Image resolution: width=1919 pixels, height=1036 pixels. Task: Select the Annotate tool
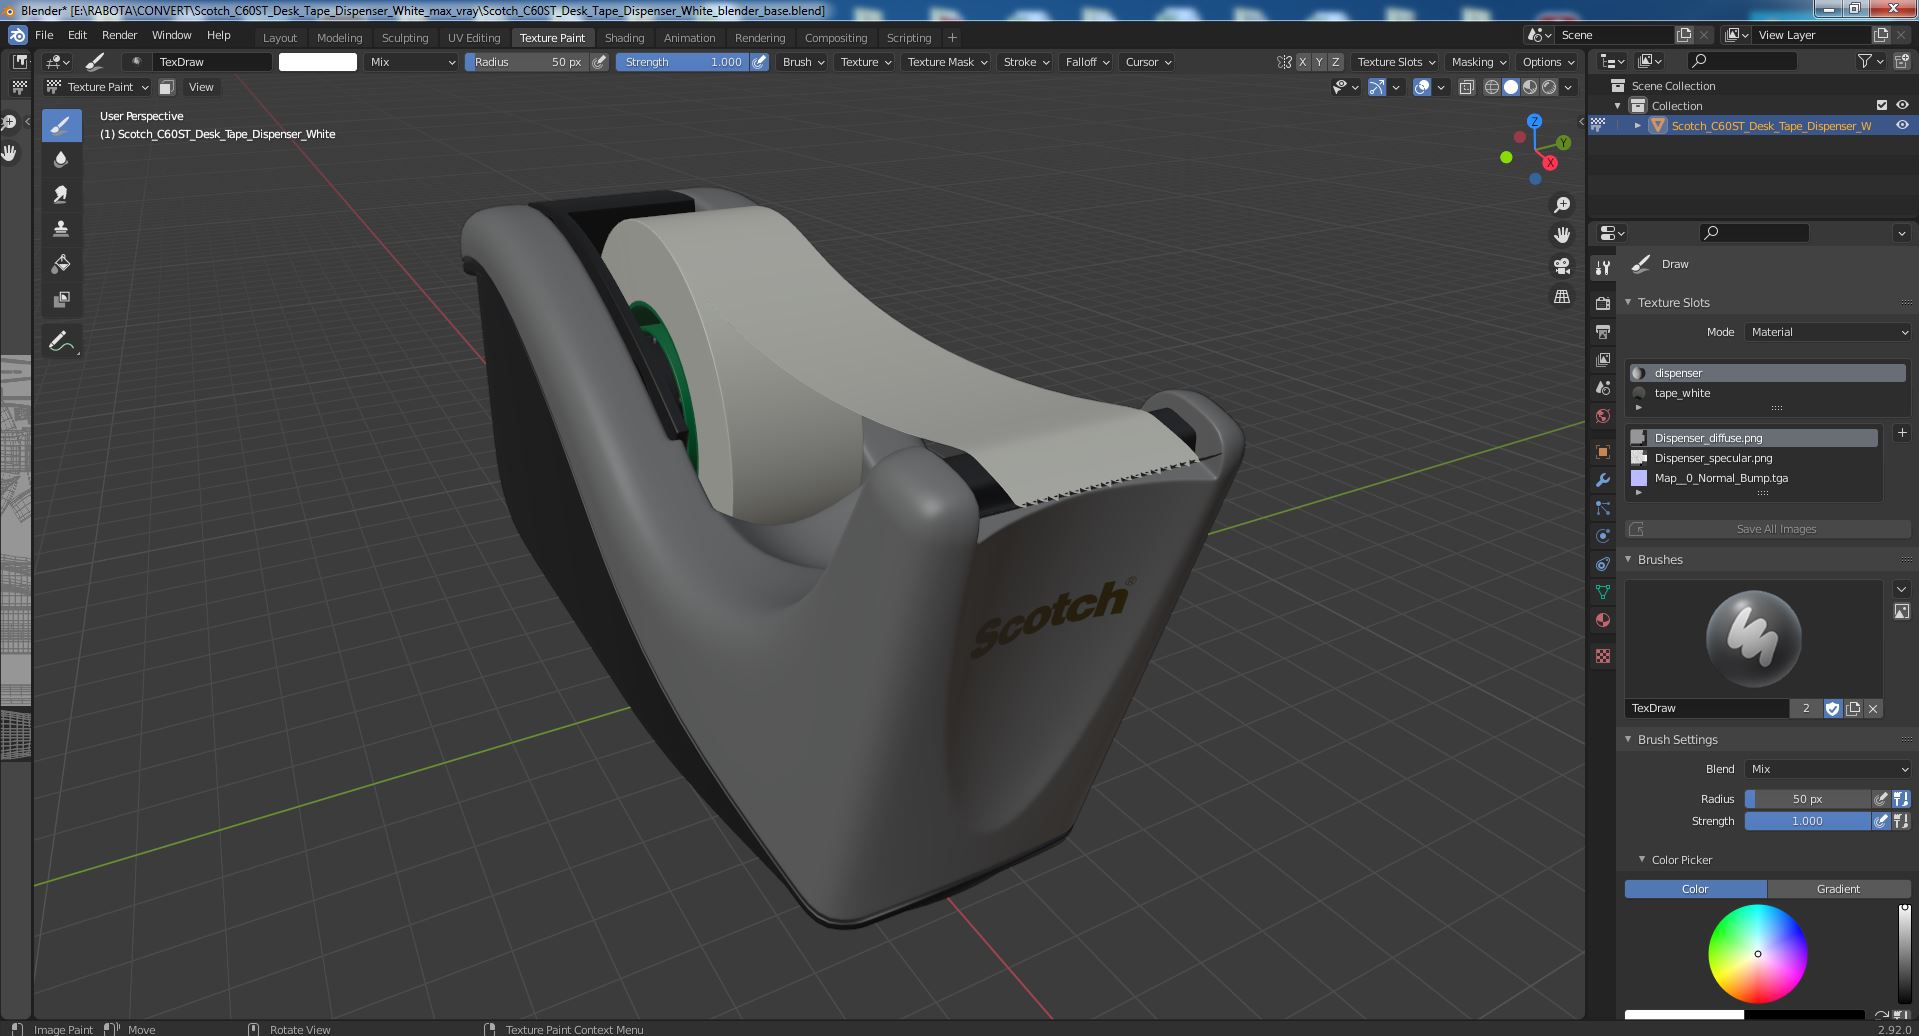(61, 342)
